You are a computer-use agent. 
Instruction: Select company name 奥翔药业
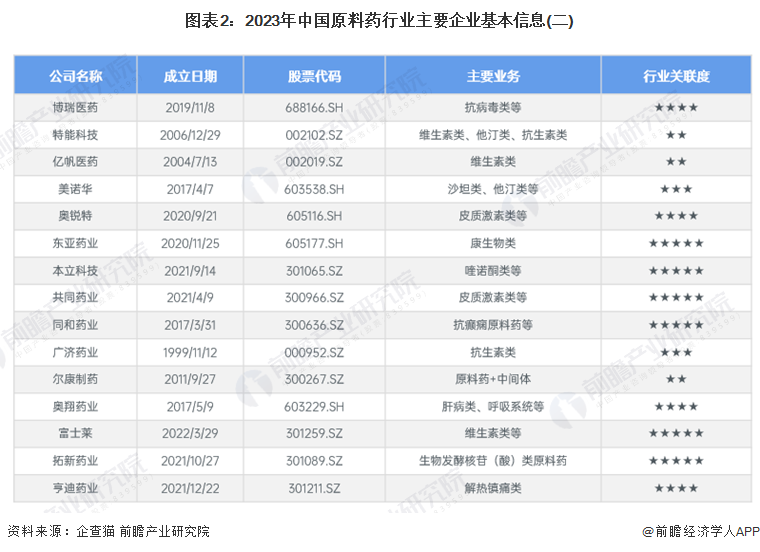75,407
